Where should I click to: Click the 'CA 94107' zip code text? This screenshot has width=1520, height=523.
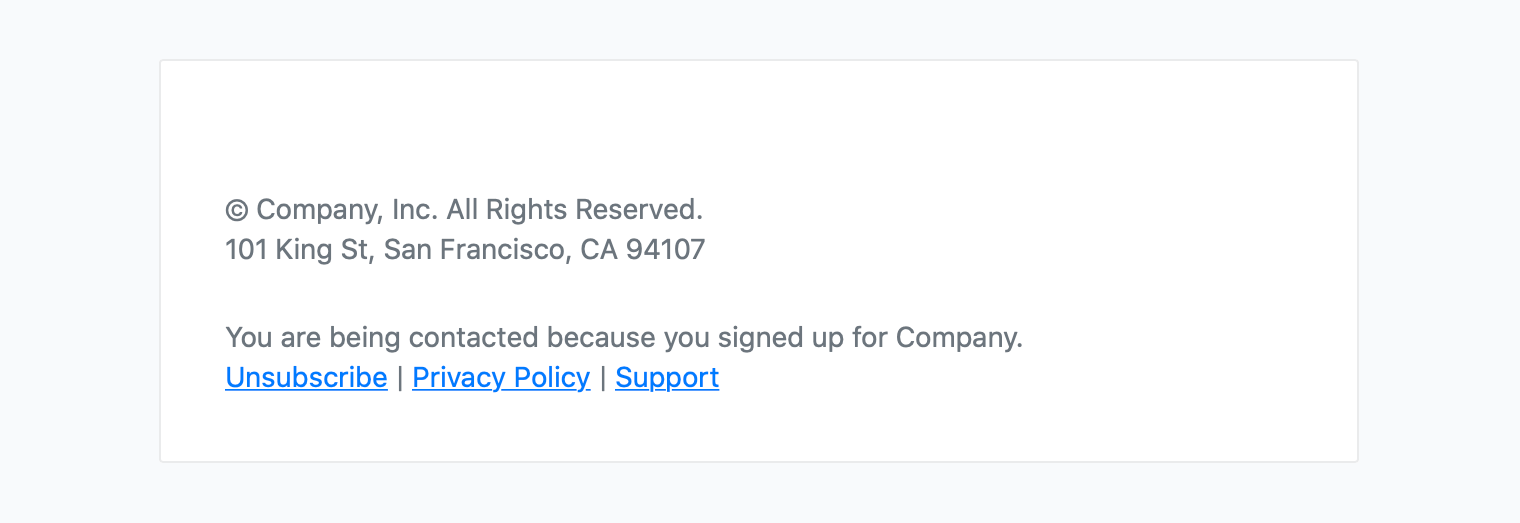point(642,249)
